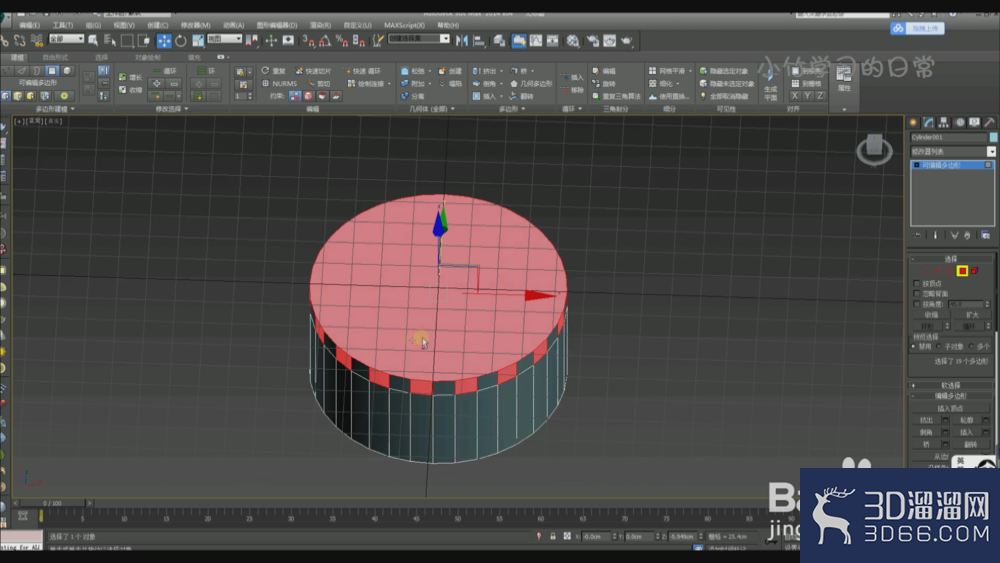
Task: Enable the 忽略背面 (Ignore Backfacing) checkbox
Action: tap(917, 294)
